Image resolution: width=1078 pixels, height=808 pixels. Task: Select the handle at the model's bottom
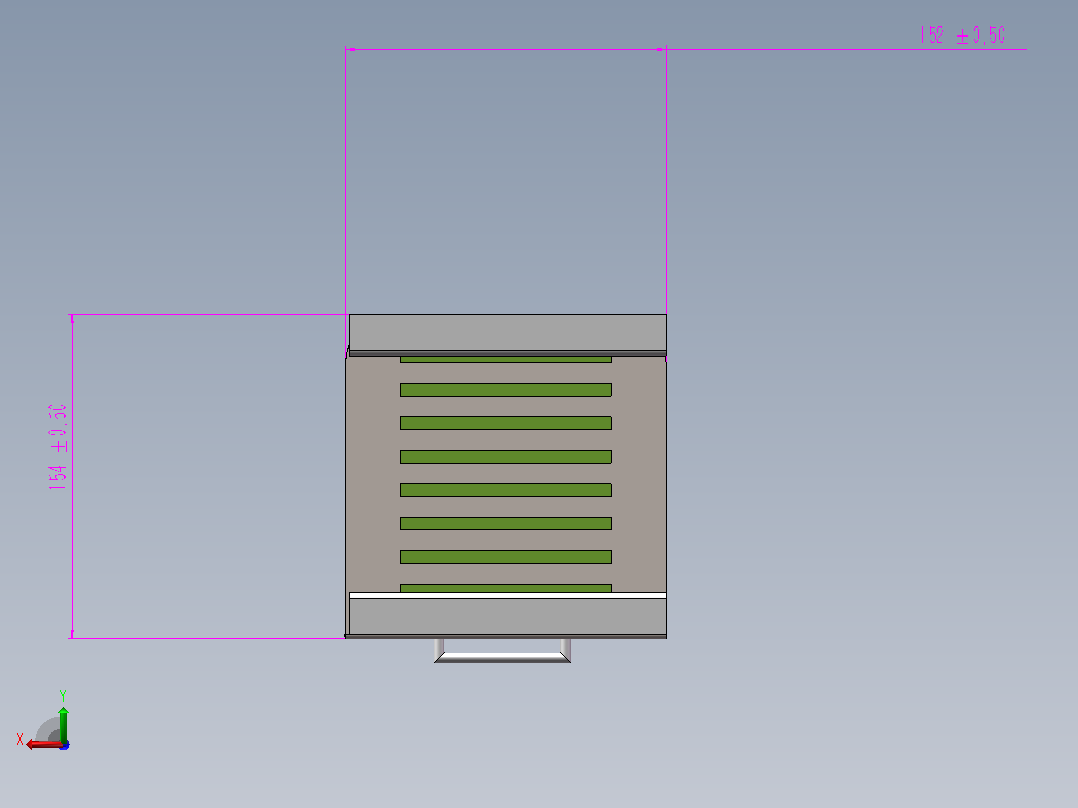click(503, 651)
